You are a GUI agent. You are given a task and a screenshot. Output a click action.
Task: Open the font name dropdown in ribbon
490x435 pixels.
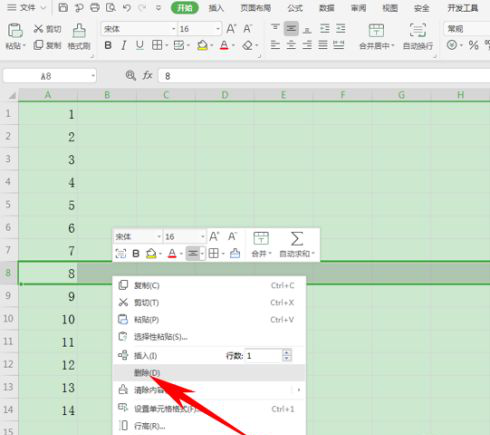(x=173, y=29)
